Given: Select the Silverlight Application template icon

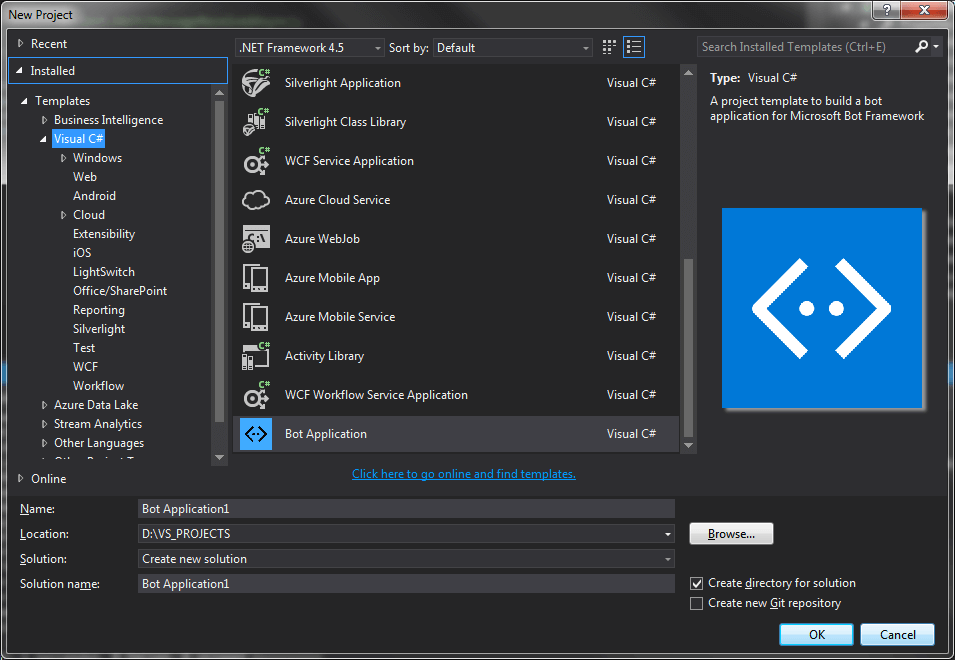Looking at the screenshot, I should [256, 83].
